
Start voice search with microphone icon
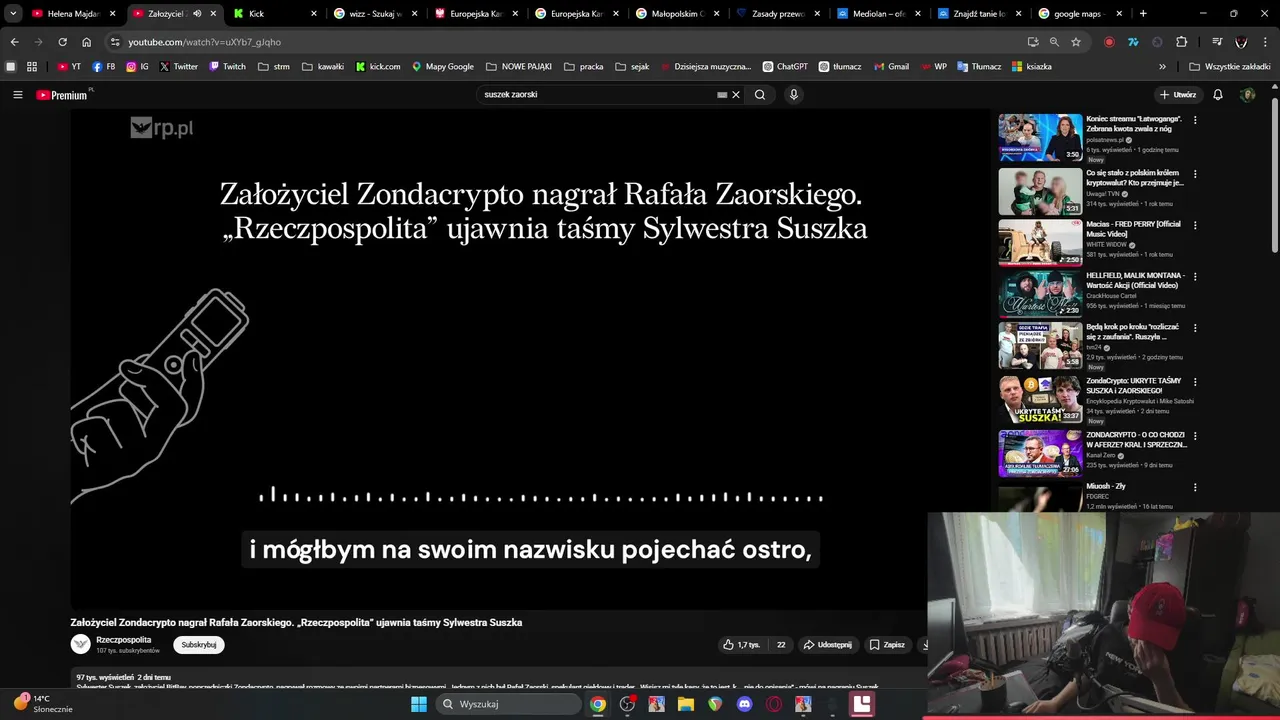794,95
